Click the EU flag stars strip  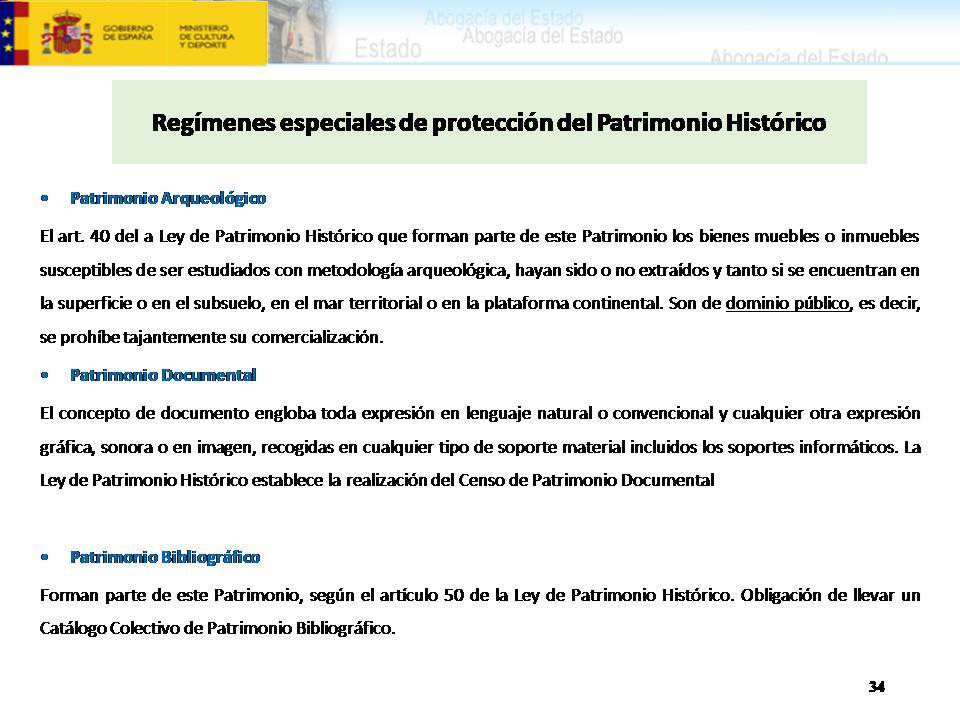tap(7, 33)
